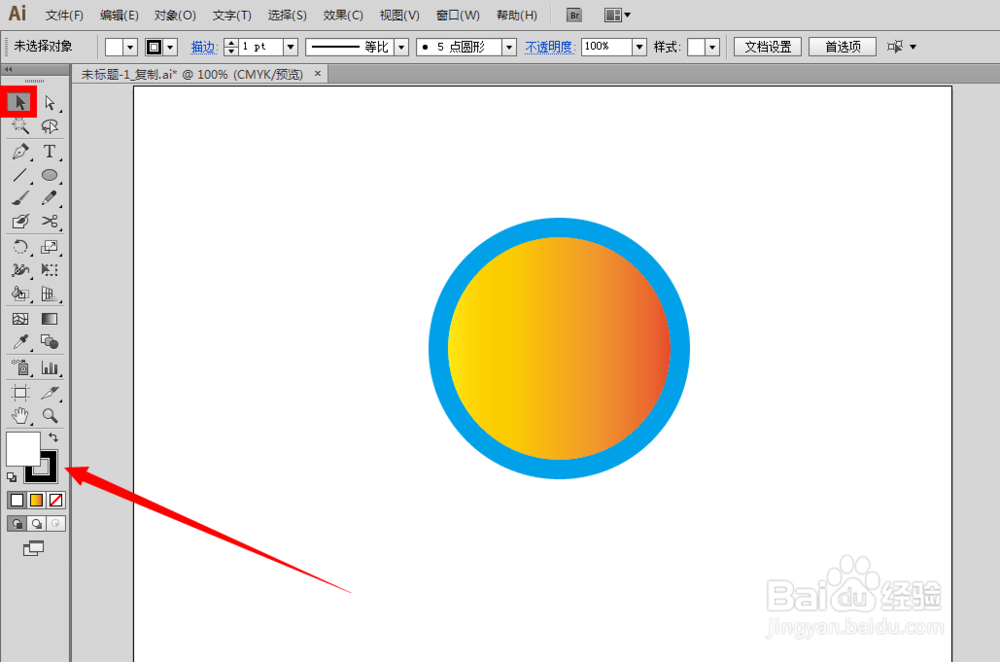1000x662 pixels.
Task: Open 描边 stroke panel link
Action: click(x=204, y=47)
